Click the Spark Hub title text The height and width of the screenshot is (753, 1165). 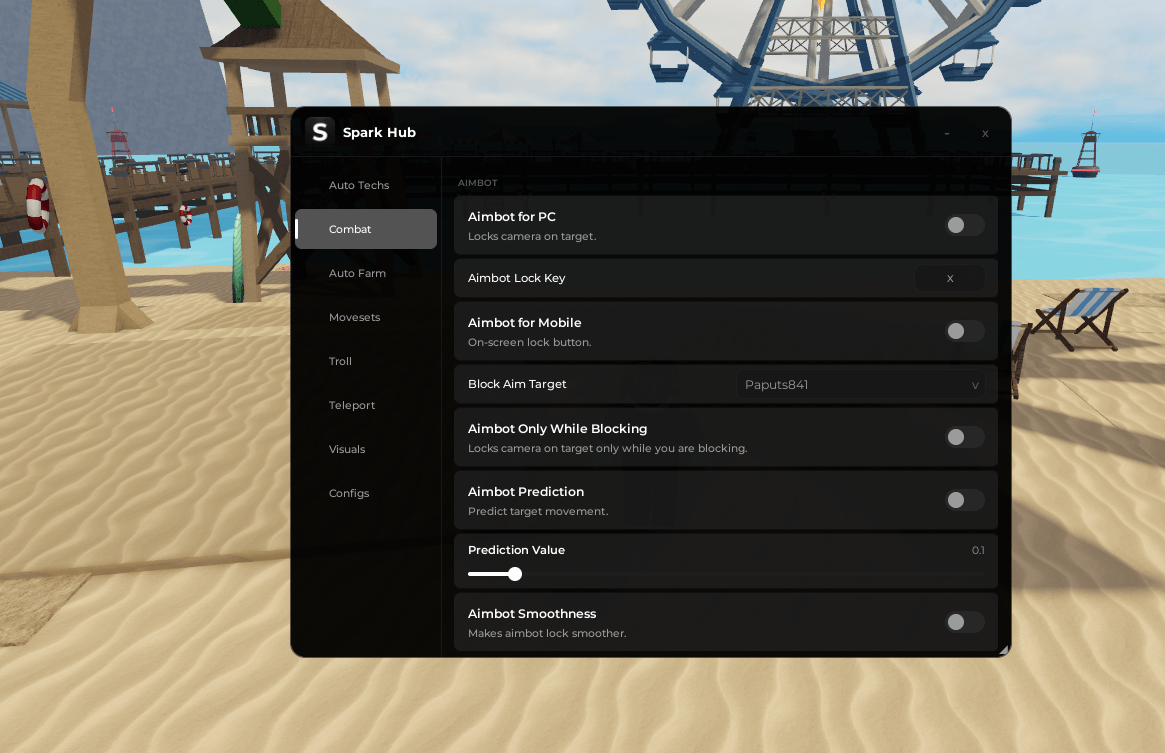coord(379,132)
